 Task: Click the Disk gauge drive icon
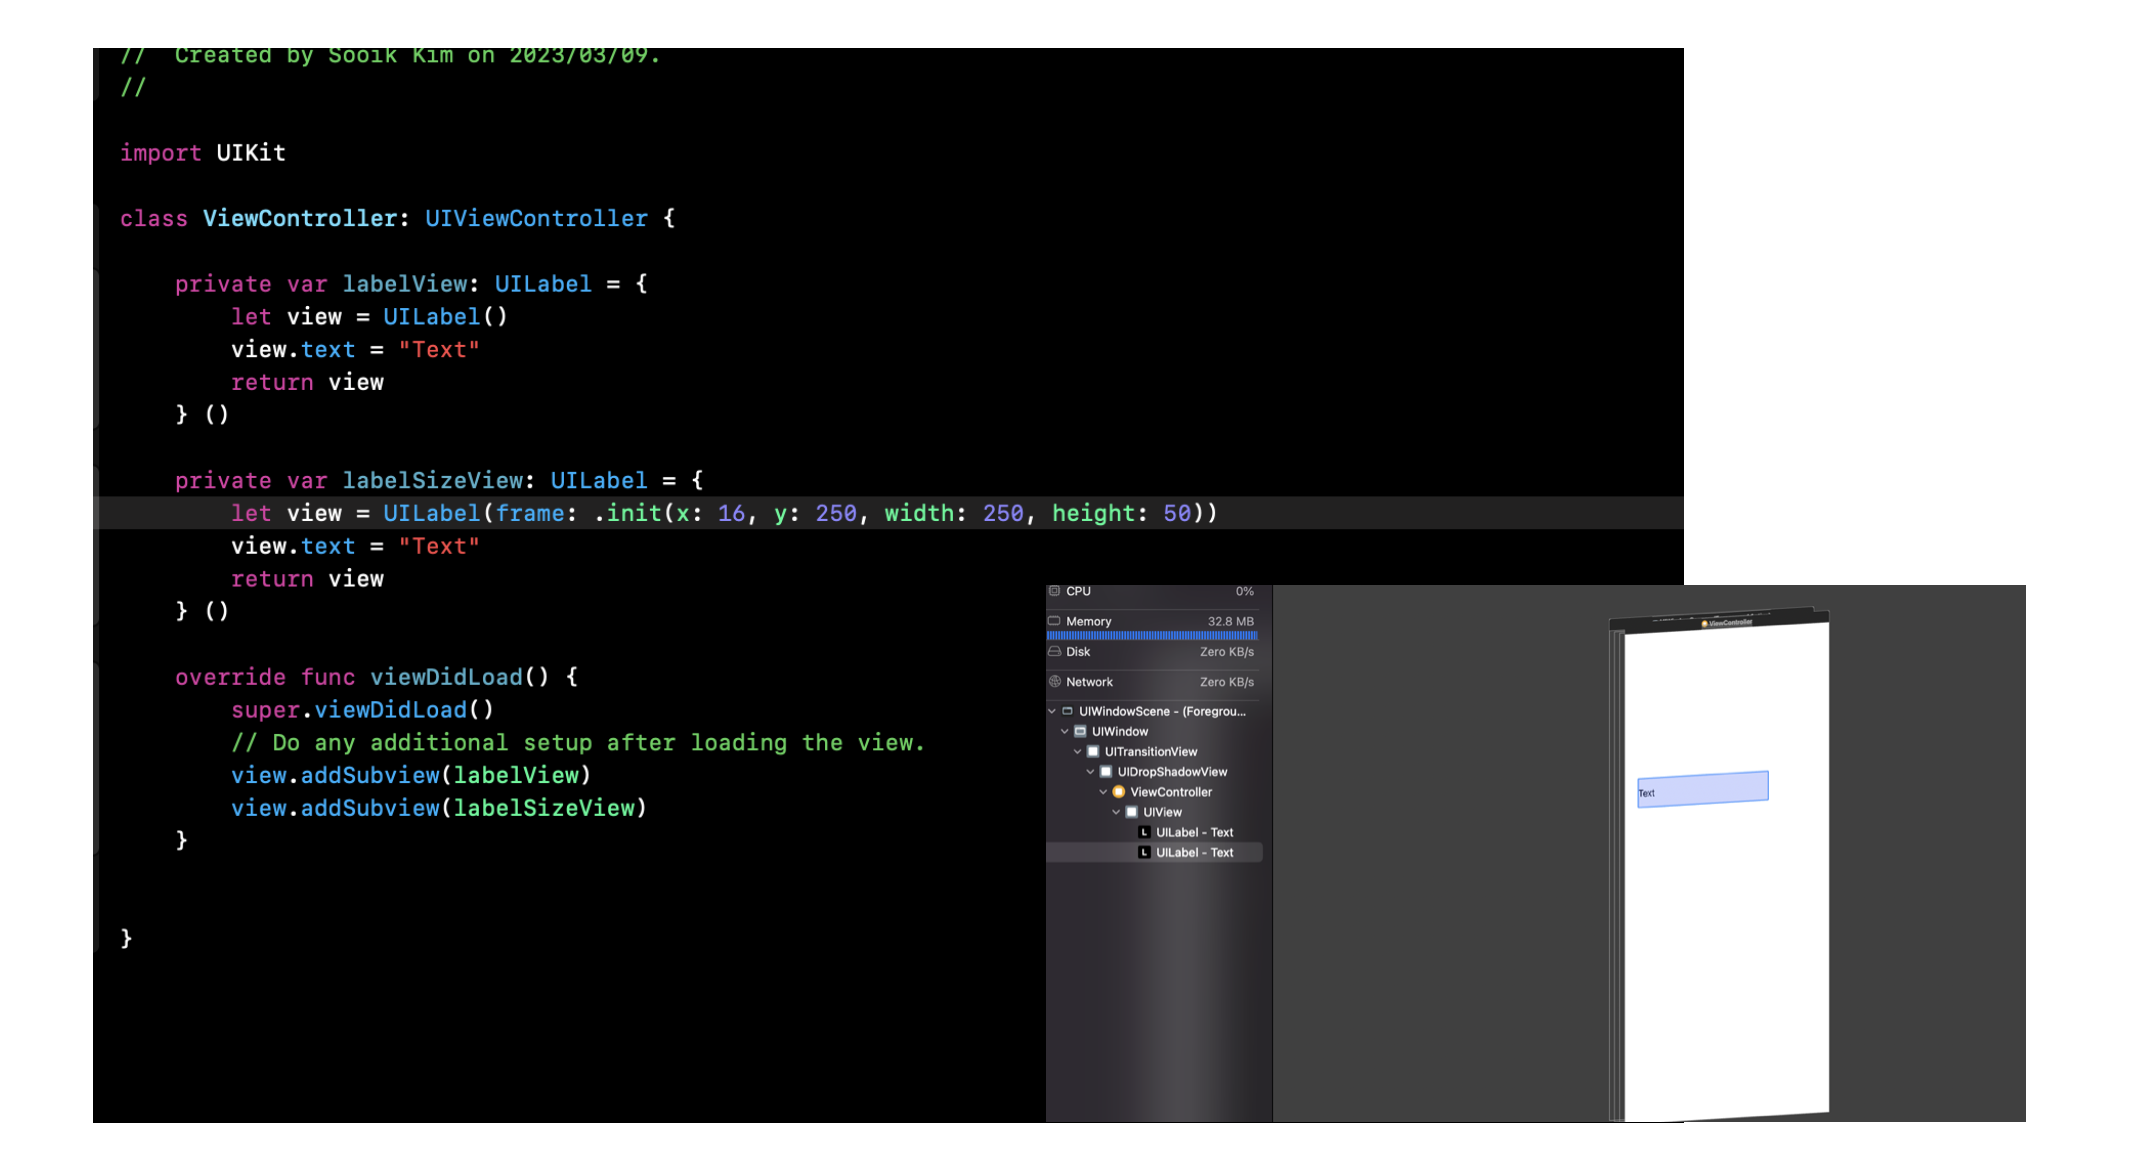click(1054, 651)
